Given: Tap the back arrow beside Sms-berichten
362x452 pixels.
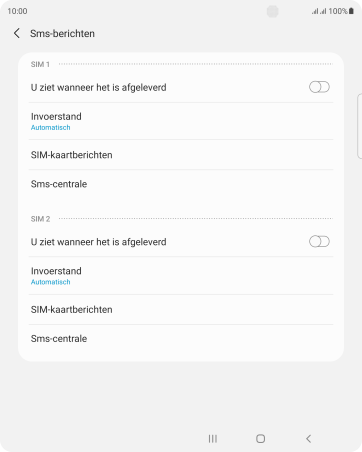Looking at the screenshot, I should 17,33.
